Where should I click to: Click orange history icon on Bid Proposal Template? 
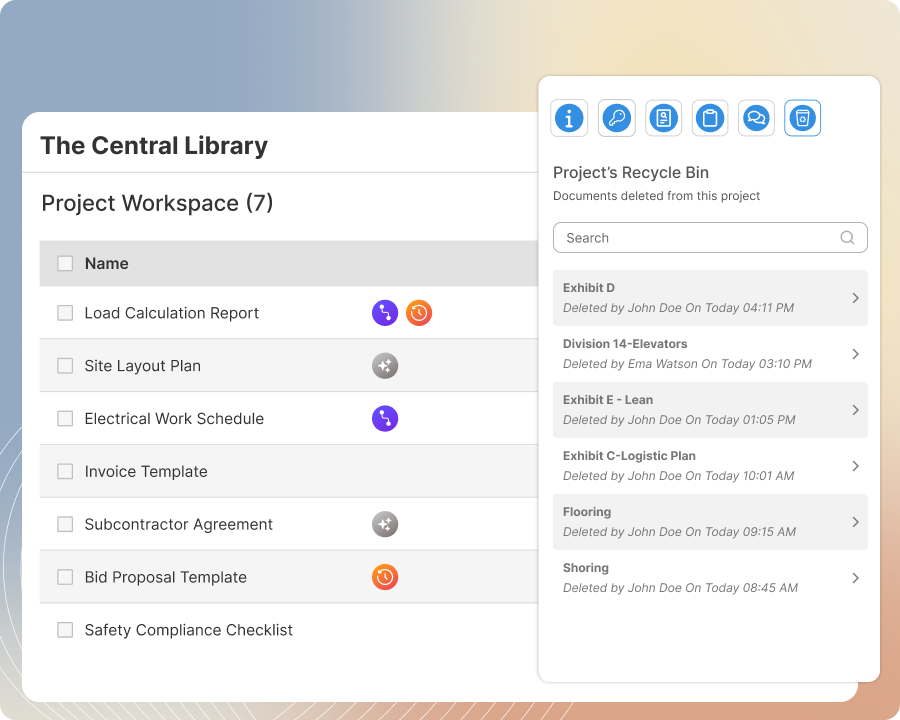pos(385,577)
